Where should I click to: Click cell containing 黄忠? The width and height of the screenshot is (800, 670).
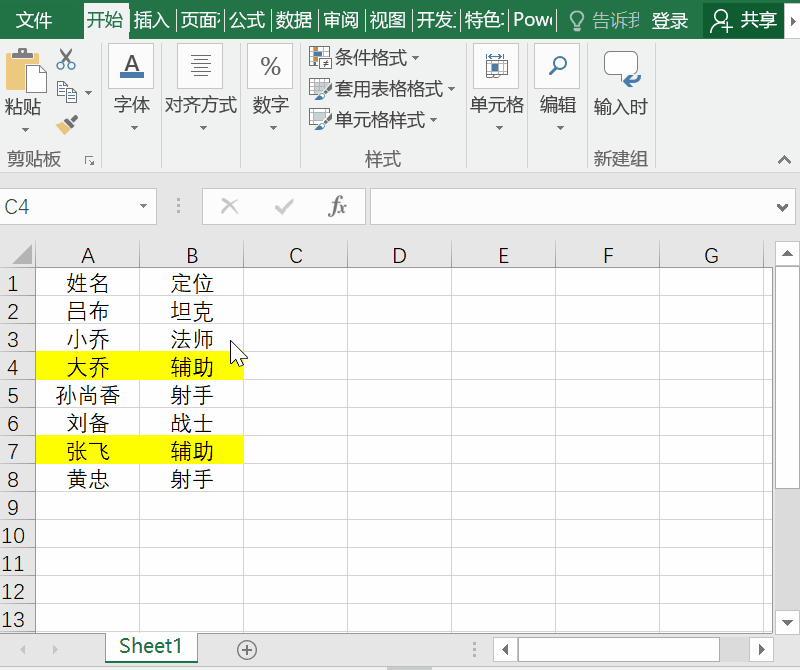coord(88,479)
